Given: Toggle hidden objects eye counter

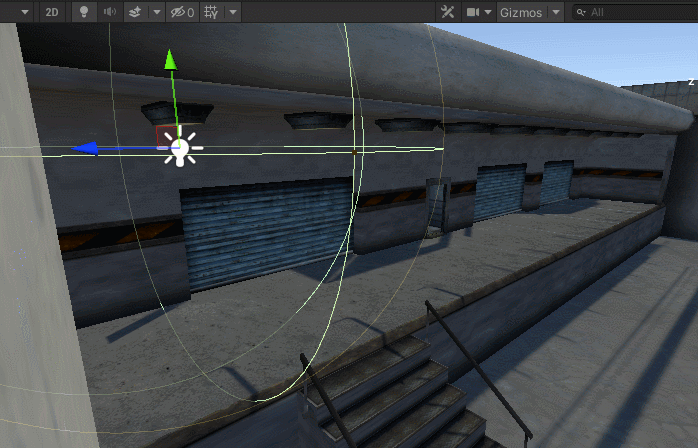Looking at the screenshot, I should pos(183,12).
